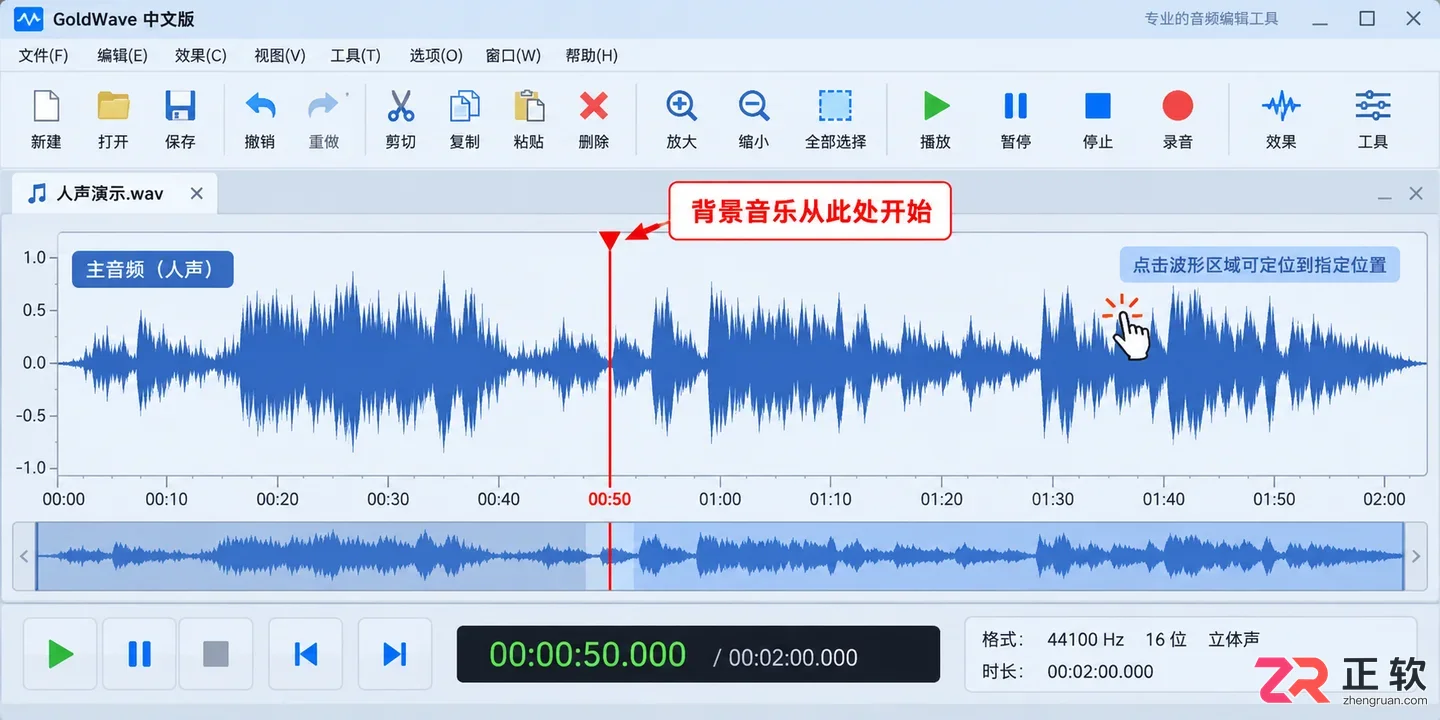Open the 工具 sliders icon in toolbar
Screen dimensions: 1440x720
pyautogui.click(x=1373, y=106)
